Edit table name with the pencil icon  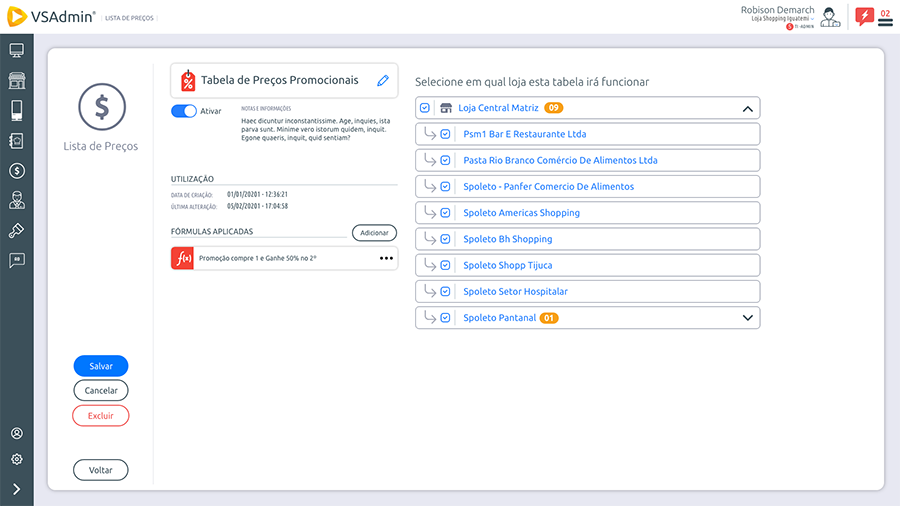click(x=382, y=81)
